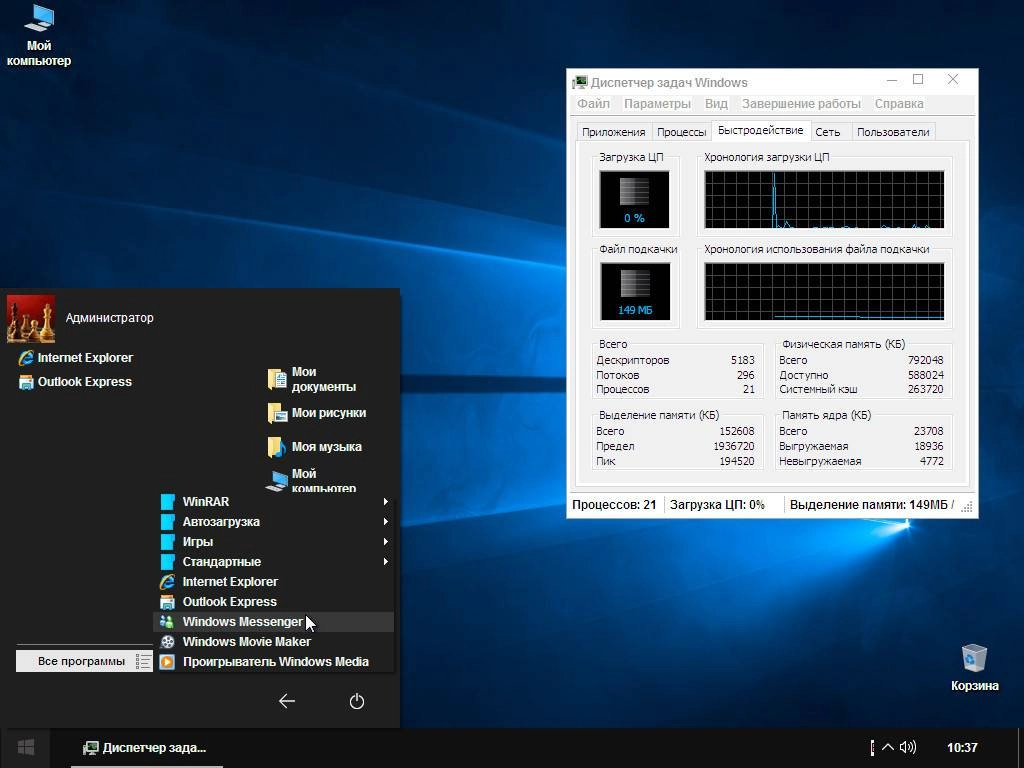Click Системный кэш value 263720
Image resolution: width=1024 pixels, height=768 pixels.
point(925,389)
